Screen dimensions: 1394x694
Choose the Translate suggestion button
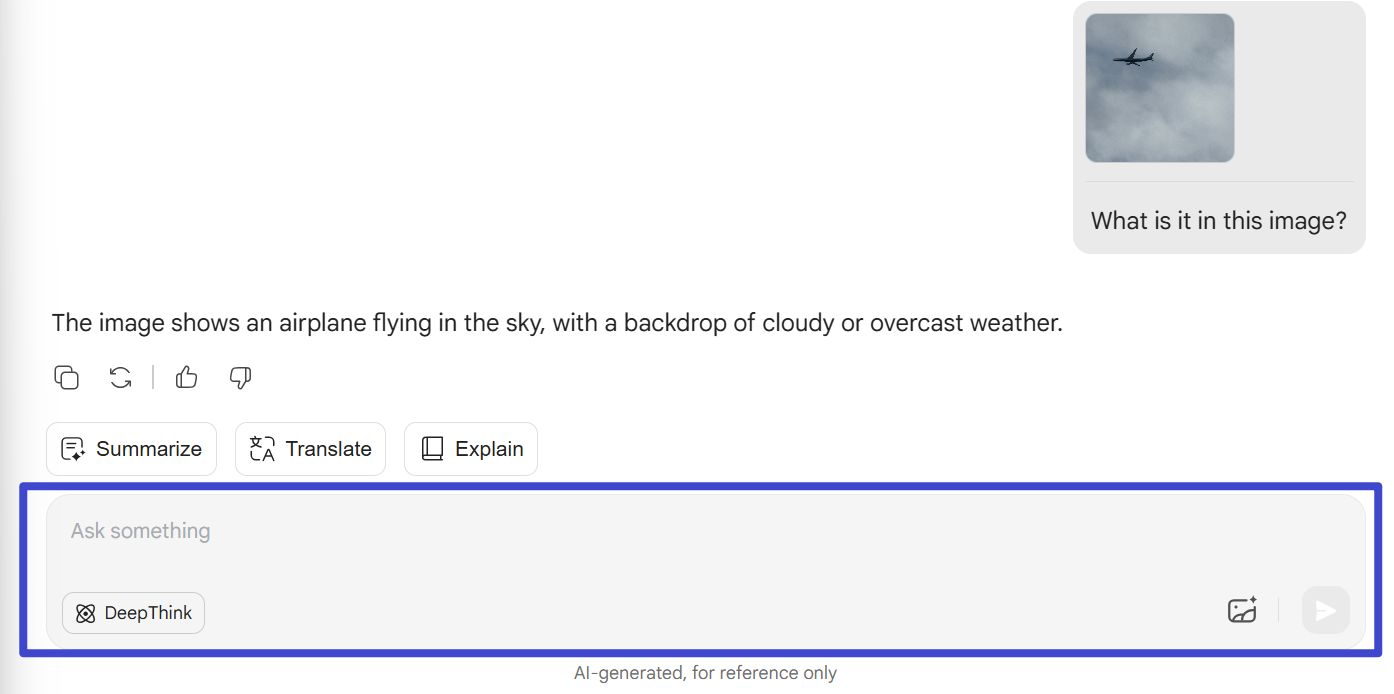[x=310, y=449]
